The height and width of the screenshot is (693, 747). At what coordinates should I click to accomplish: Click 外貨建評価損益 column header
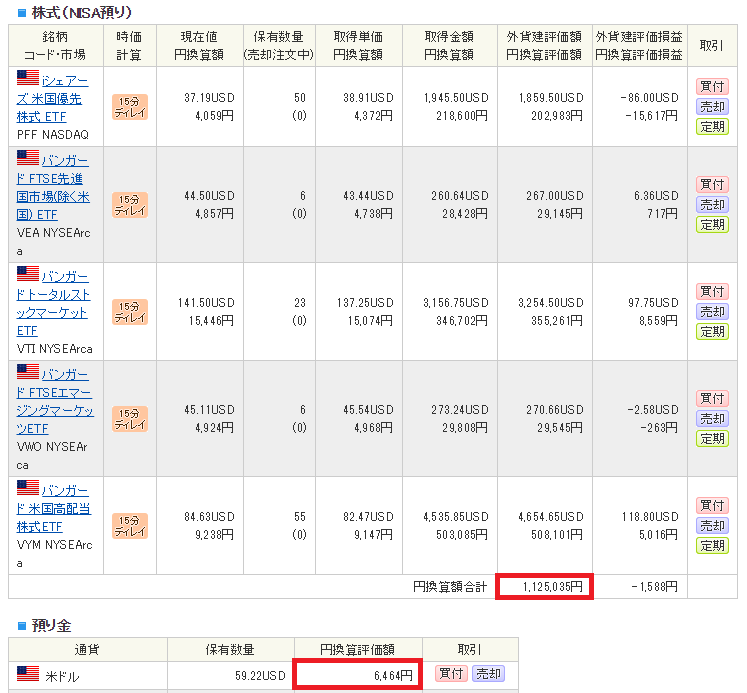click(x=639, y=37)
